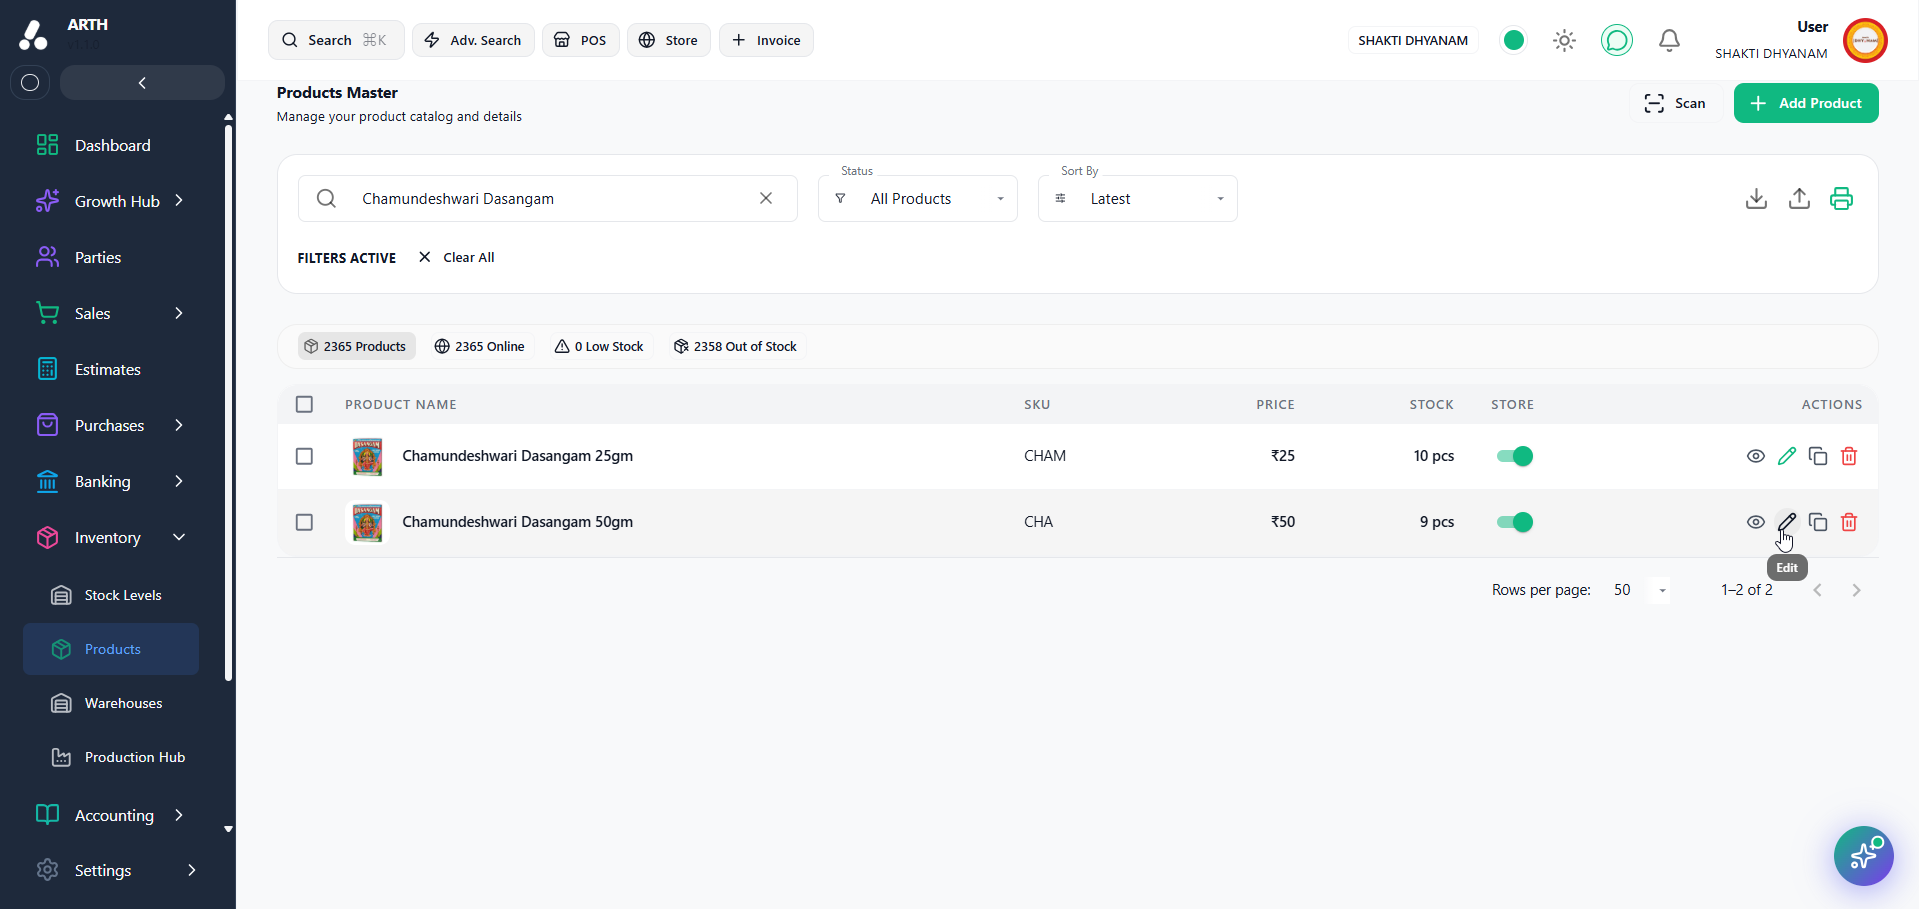Duplicate the Chamundeshwari Dasangam 50gm product
The image size is (1919, 909).
(1818, 522)
